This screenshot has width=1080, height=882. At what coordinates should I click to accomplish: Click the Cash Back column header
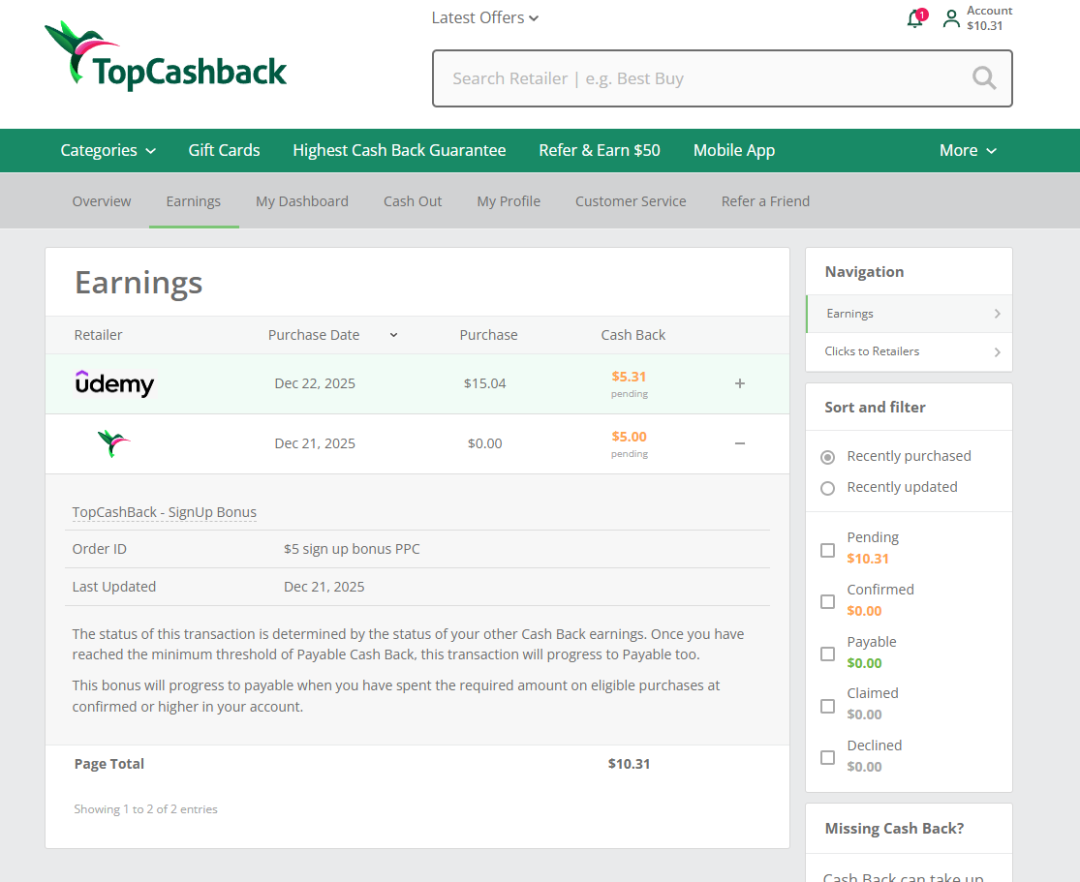[633, 335]
